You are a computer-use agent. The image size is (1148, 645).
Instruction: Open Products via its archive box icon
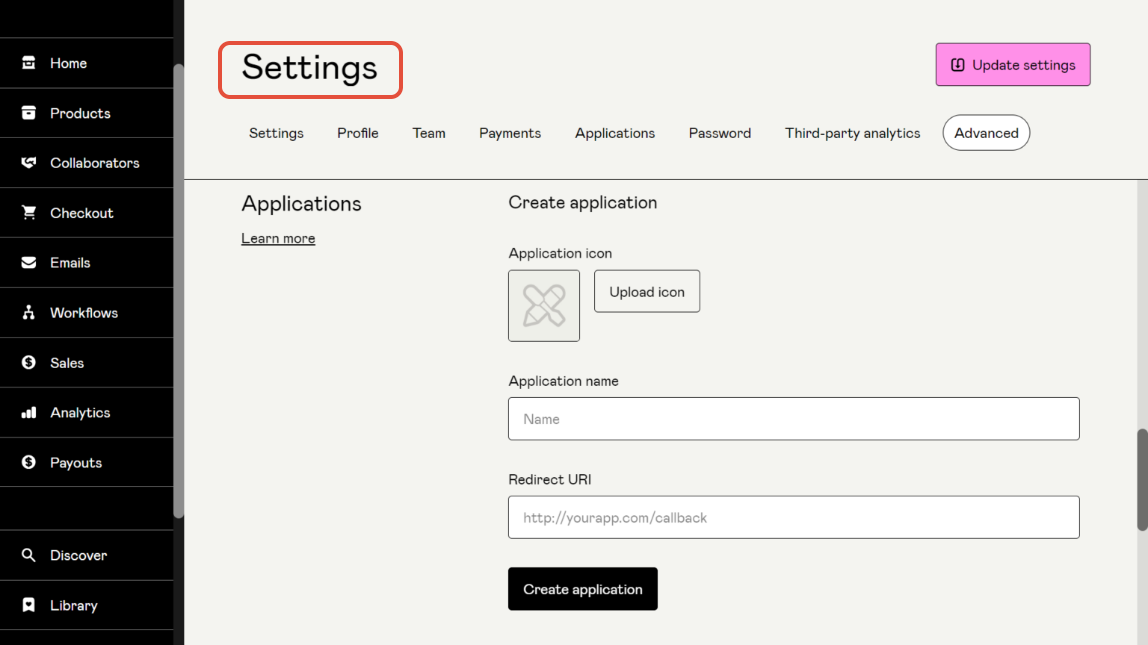(29, 113)
